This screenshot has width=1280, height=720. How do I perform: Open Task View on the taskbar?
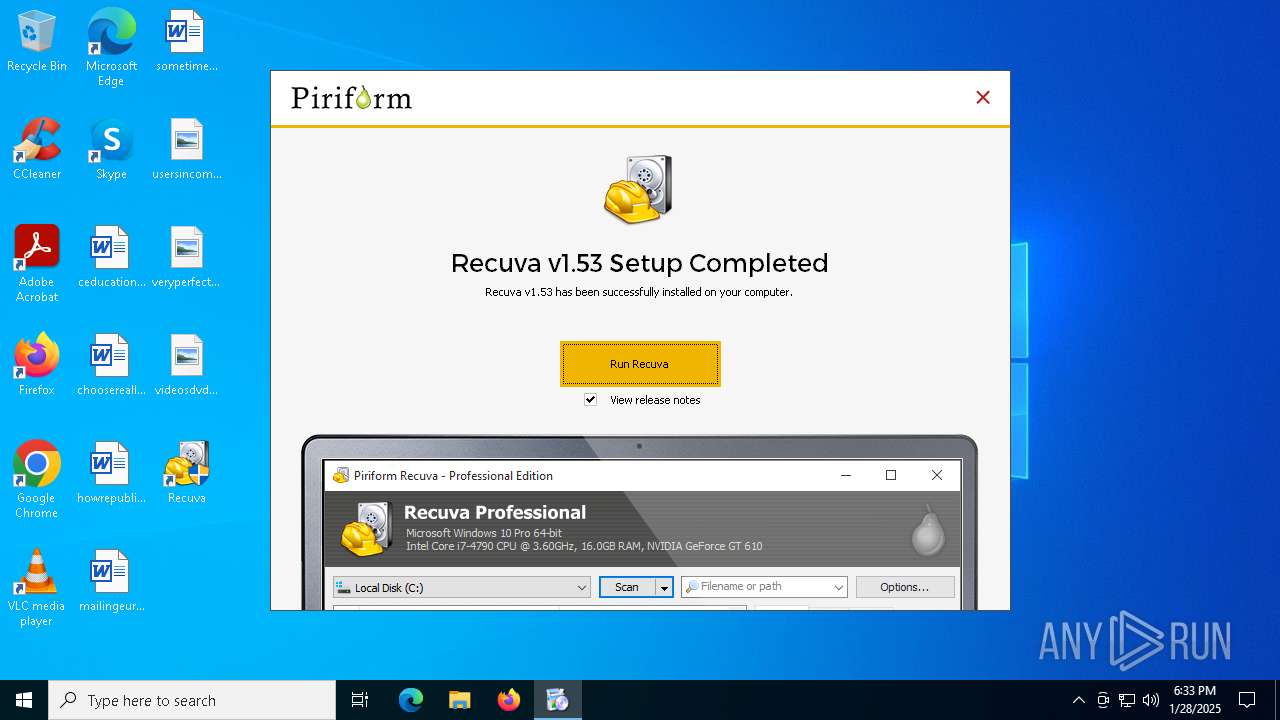[360, 700]
